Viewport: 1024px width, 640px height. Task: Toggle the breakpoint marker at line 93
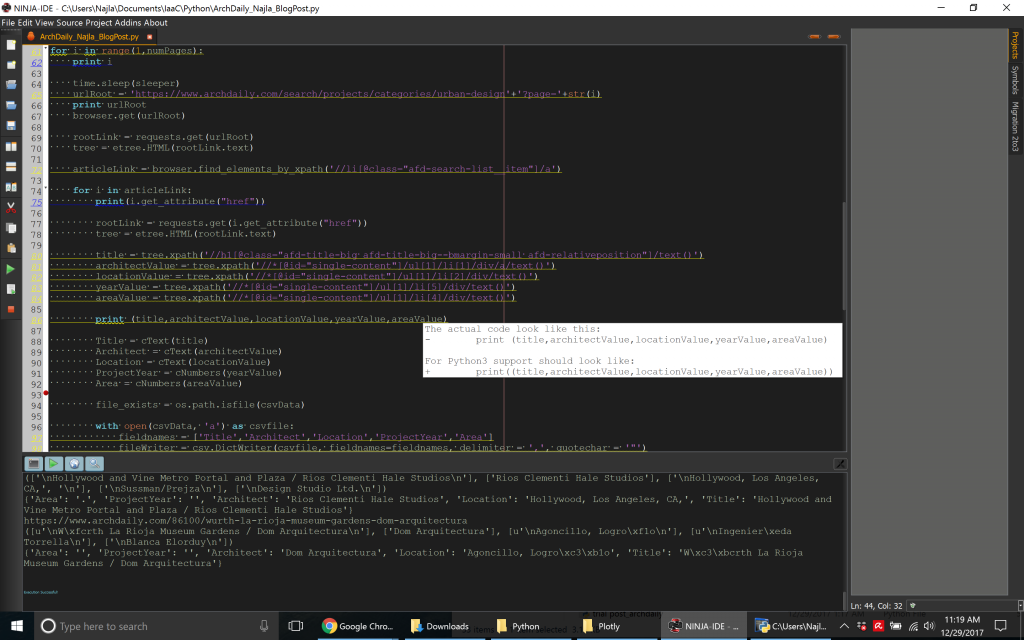tap(46, 394)
